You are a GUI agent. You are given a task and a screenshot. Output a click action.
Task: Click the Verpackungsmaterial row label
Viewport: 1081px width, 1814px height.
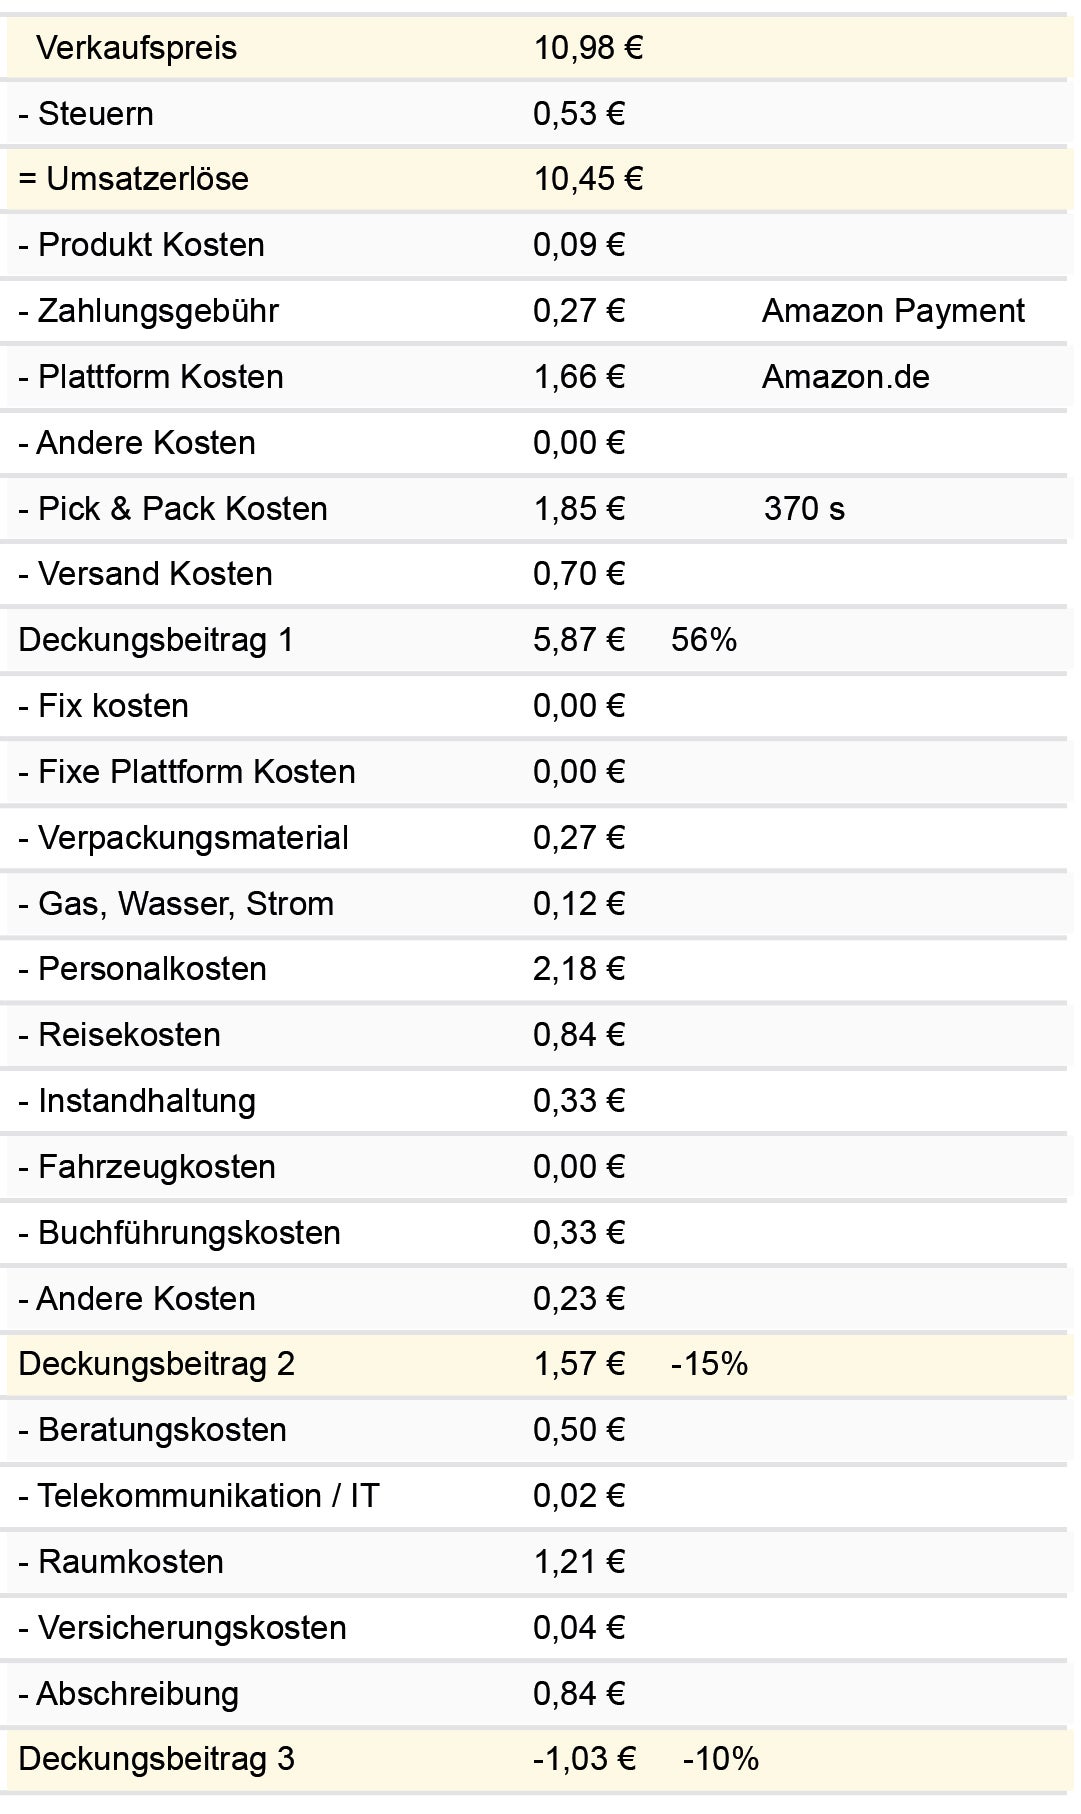(183, 838)
